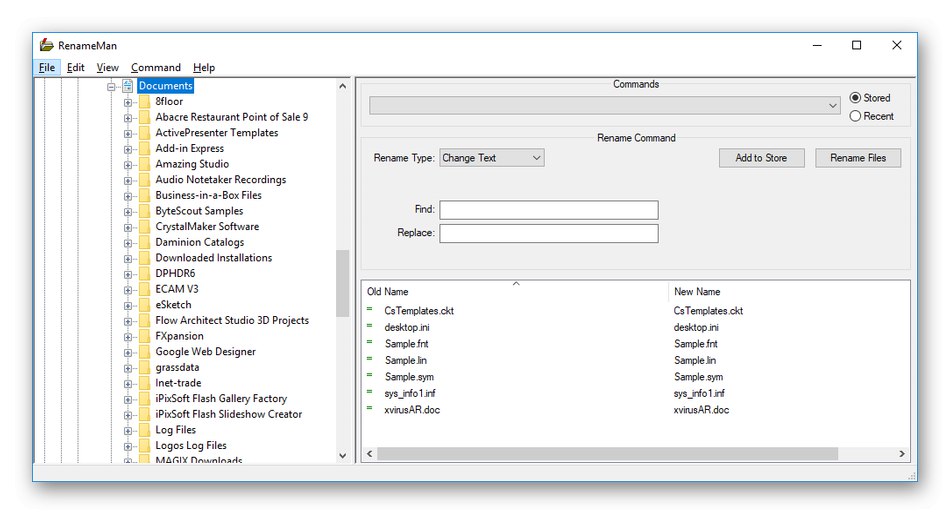Select the Inet-trade folder
This screenshot has height=514, width=950.
point(178,383)
